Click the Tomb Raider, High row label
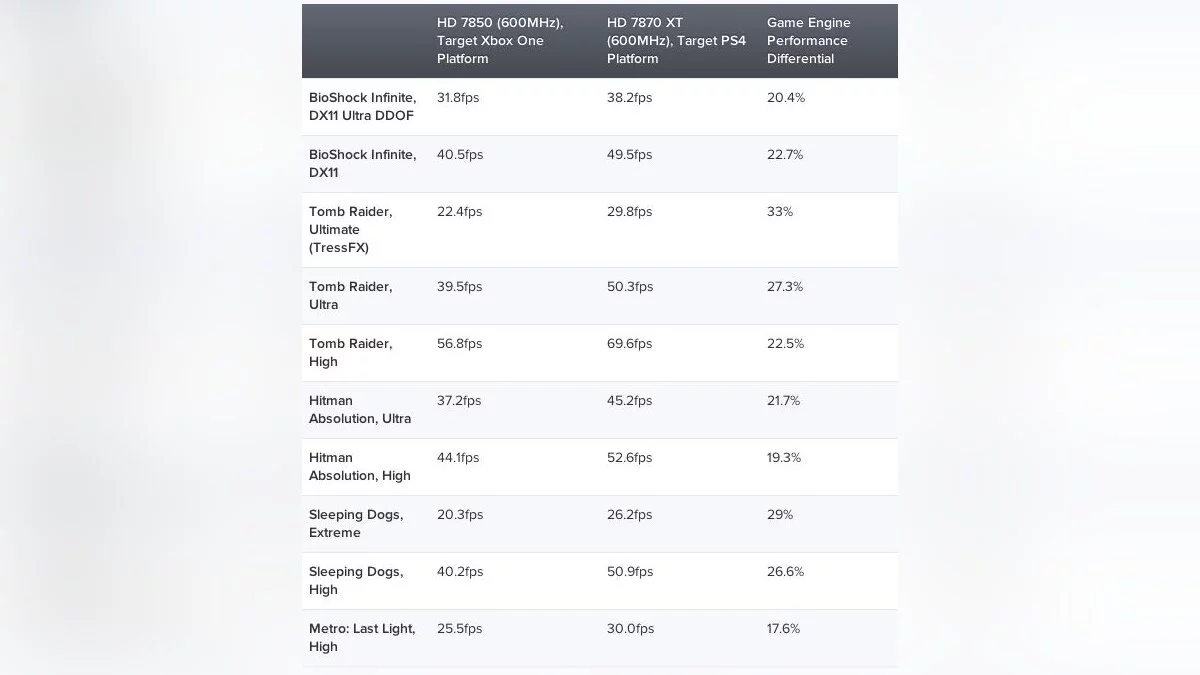This screenshot has width=1200, height=675. (x=350, y=353)
